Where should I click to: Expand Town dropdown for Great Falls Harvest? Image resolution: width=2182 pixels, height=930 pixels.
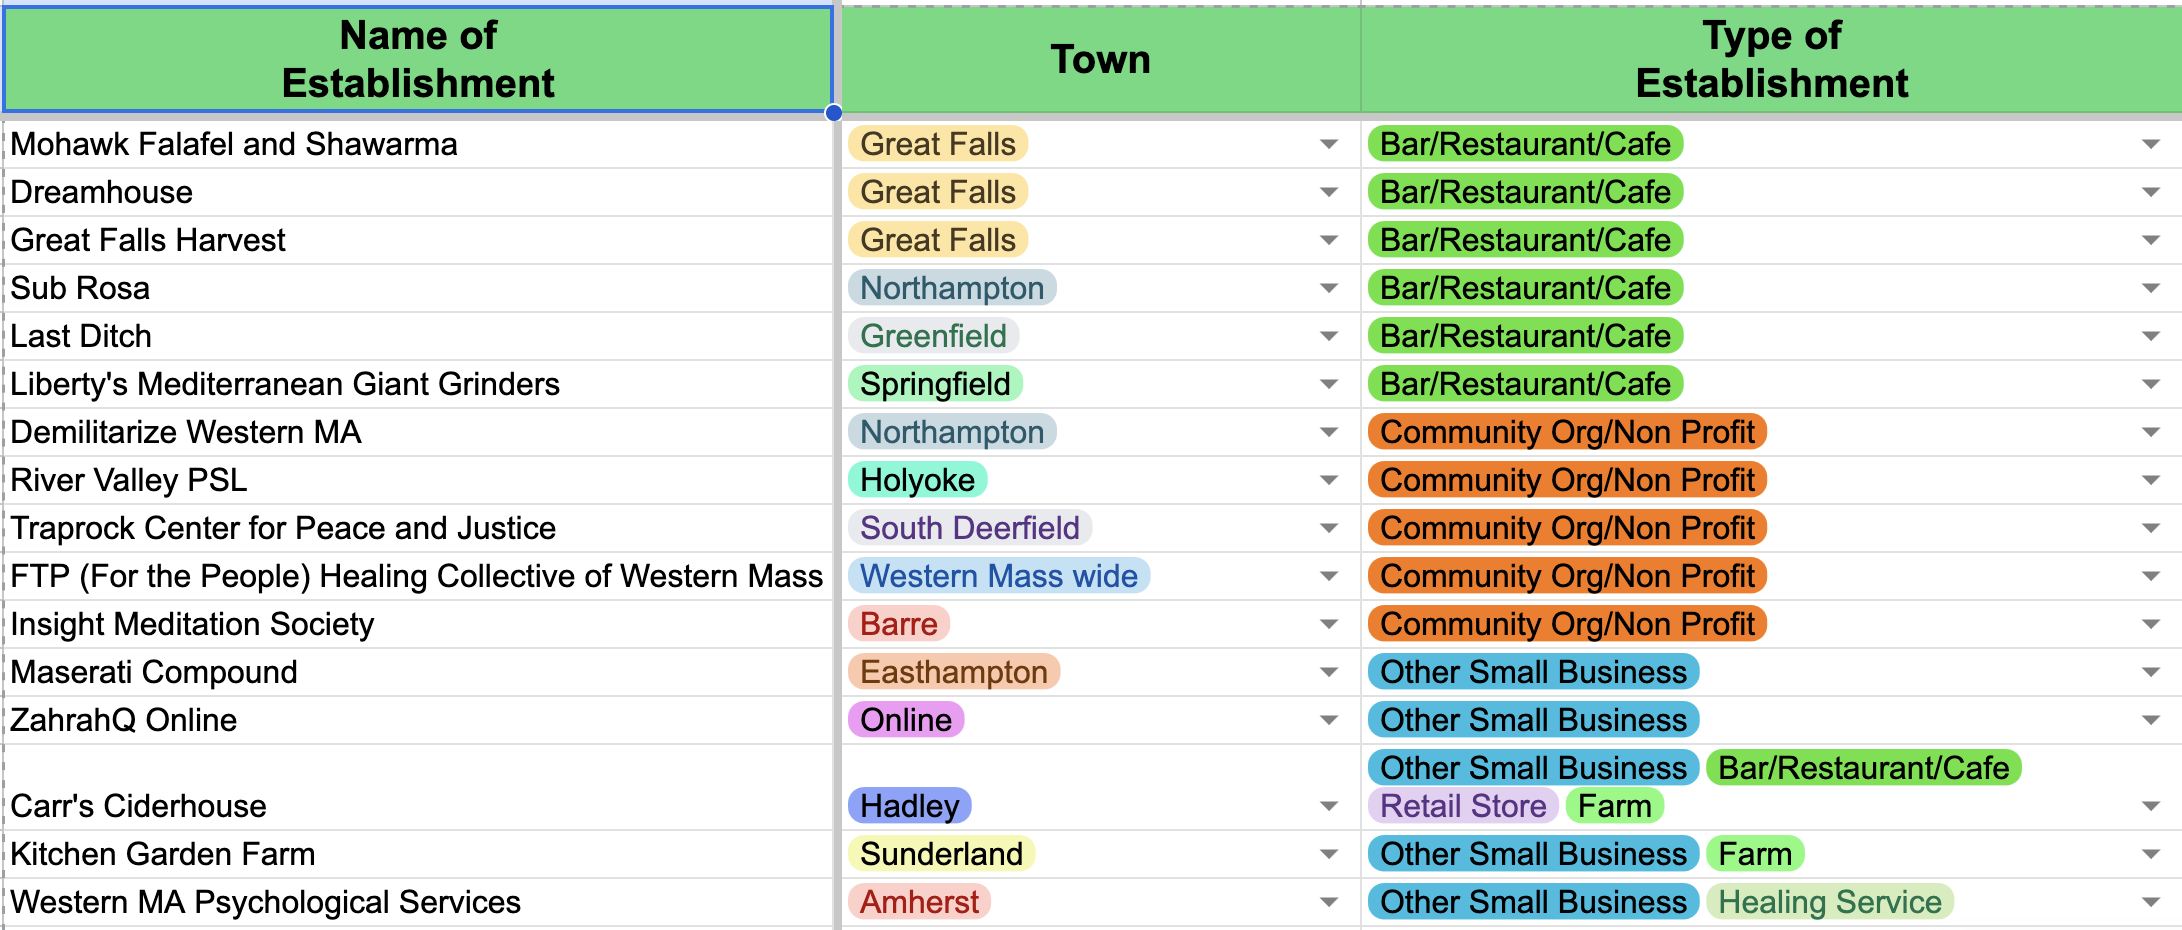(x=1329, y=240)
